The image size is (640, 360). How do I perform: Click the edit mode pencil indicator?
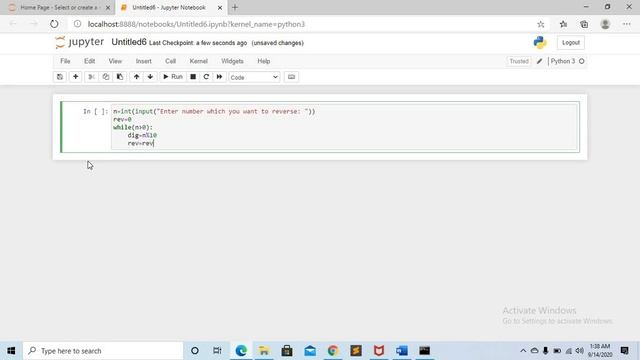[x=540, y=61]
